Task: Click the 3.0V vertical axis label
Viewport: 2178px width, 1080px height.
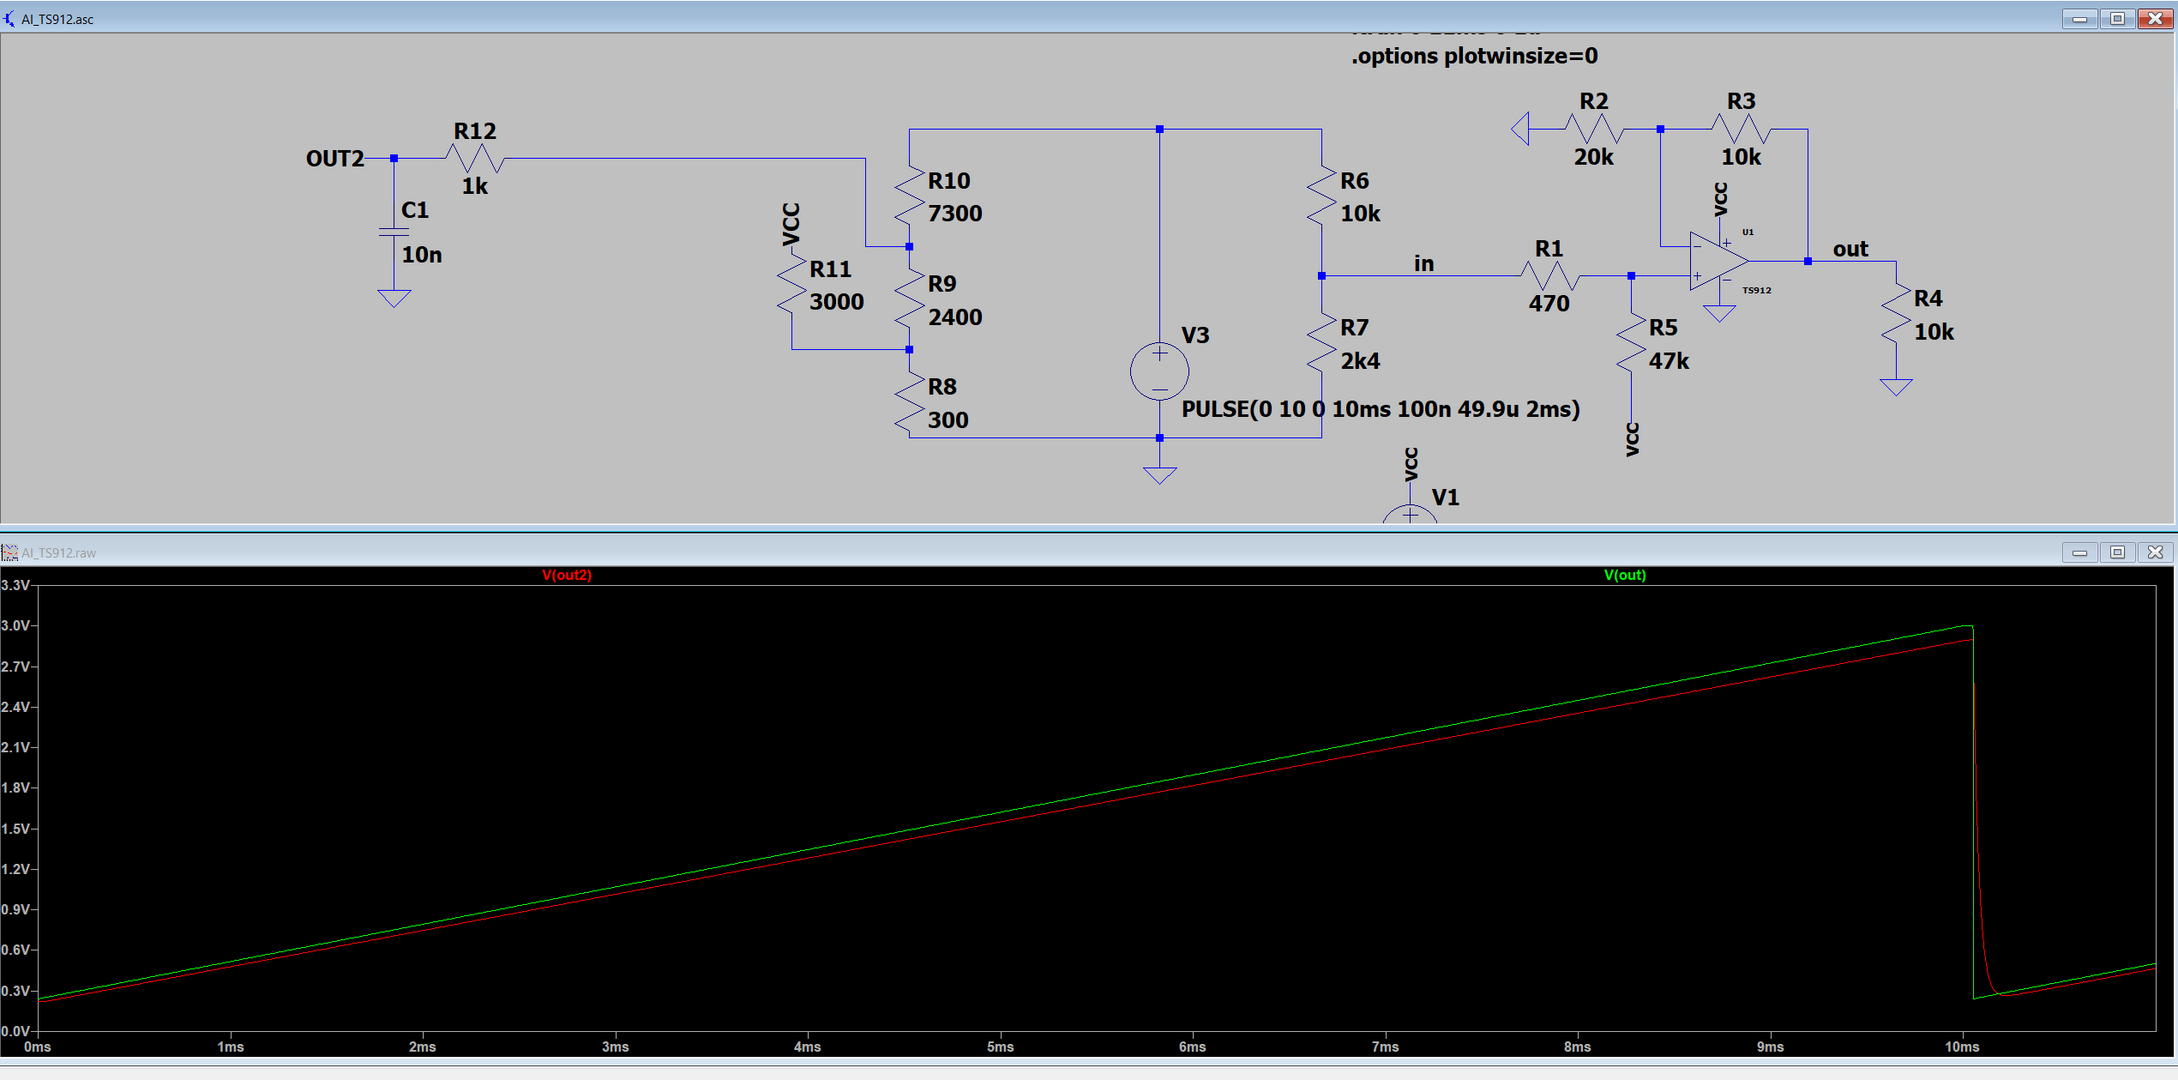Action: pos(15,626)
